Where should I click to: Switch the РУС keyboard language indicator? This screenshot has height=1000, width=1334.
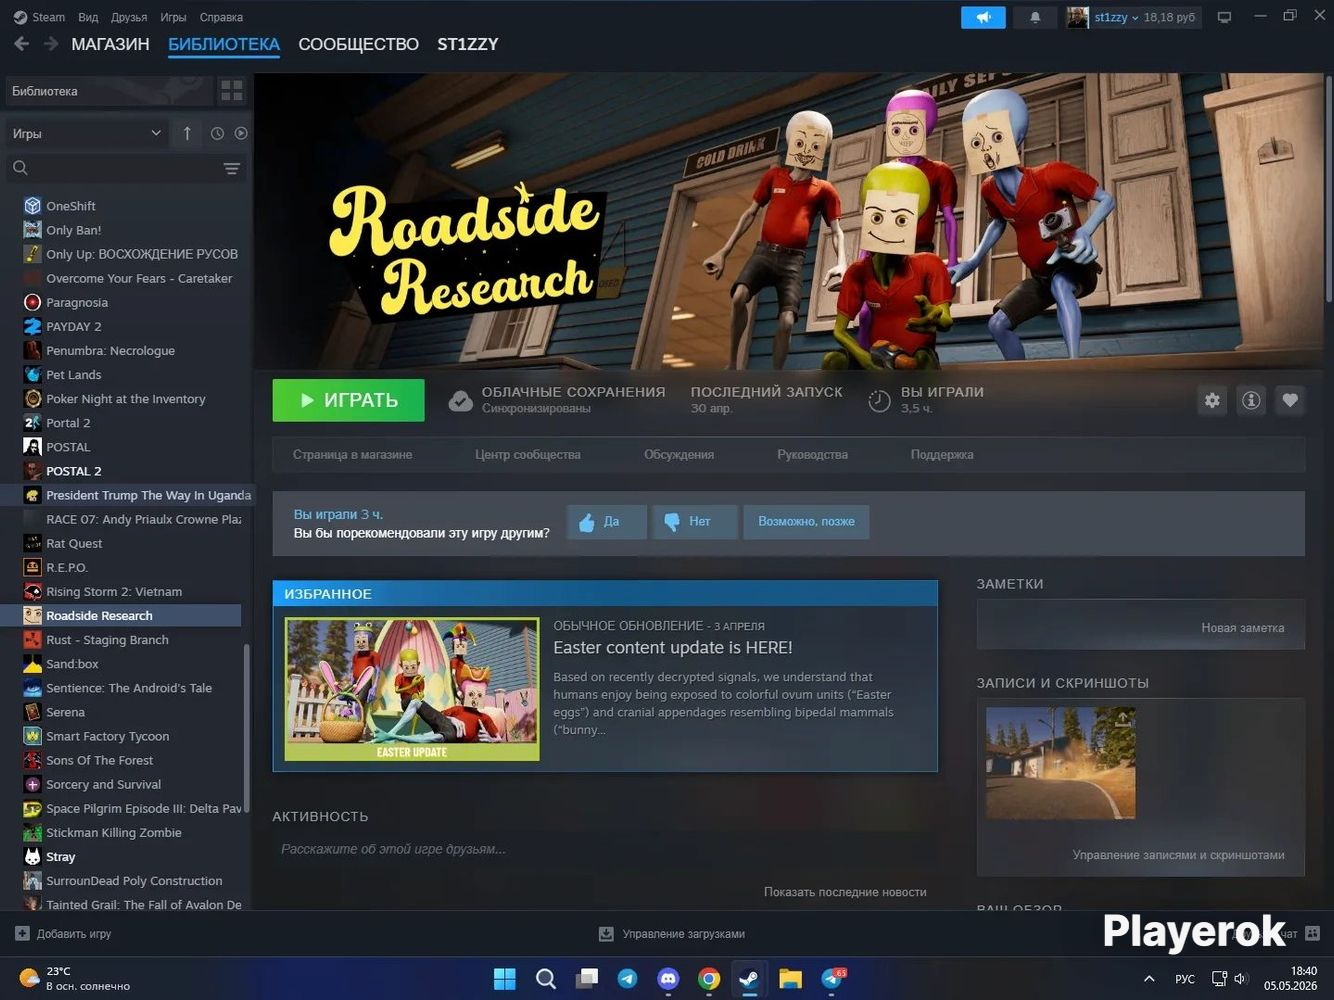1185,978
